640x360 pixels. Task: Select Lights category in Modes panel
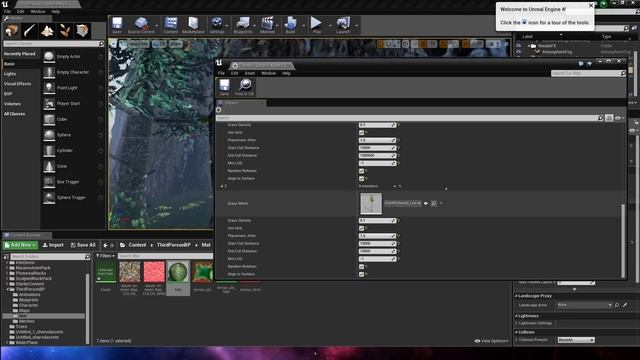(x=10, y=74)
